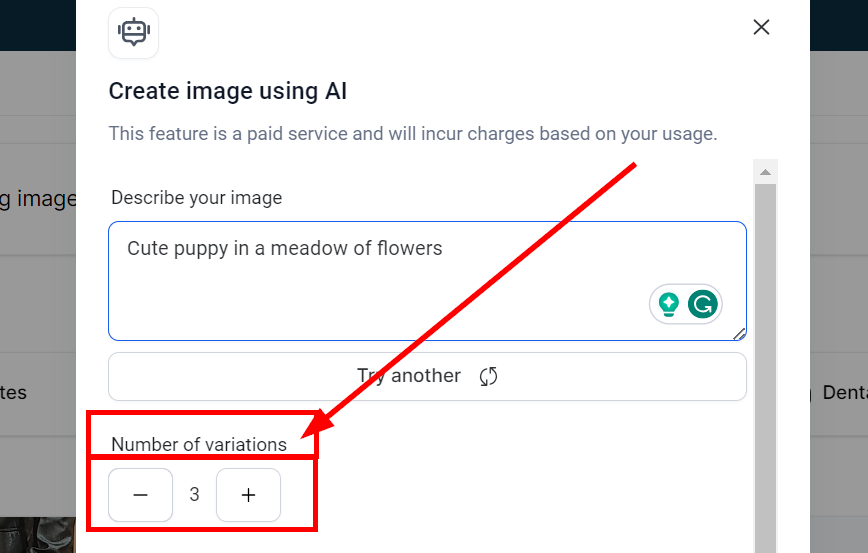This screenshot has height=553, width=868.
Task: Select the partially hidden Denta item behind dialog
Action: 844,393
